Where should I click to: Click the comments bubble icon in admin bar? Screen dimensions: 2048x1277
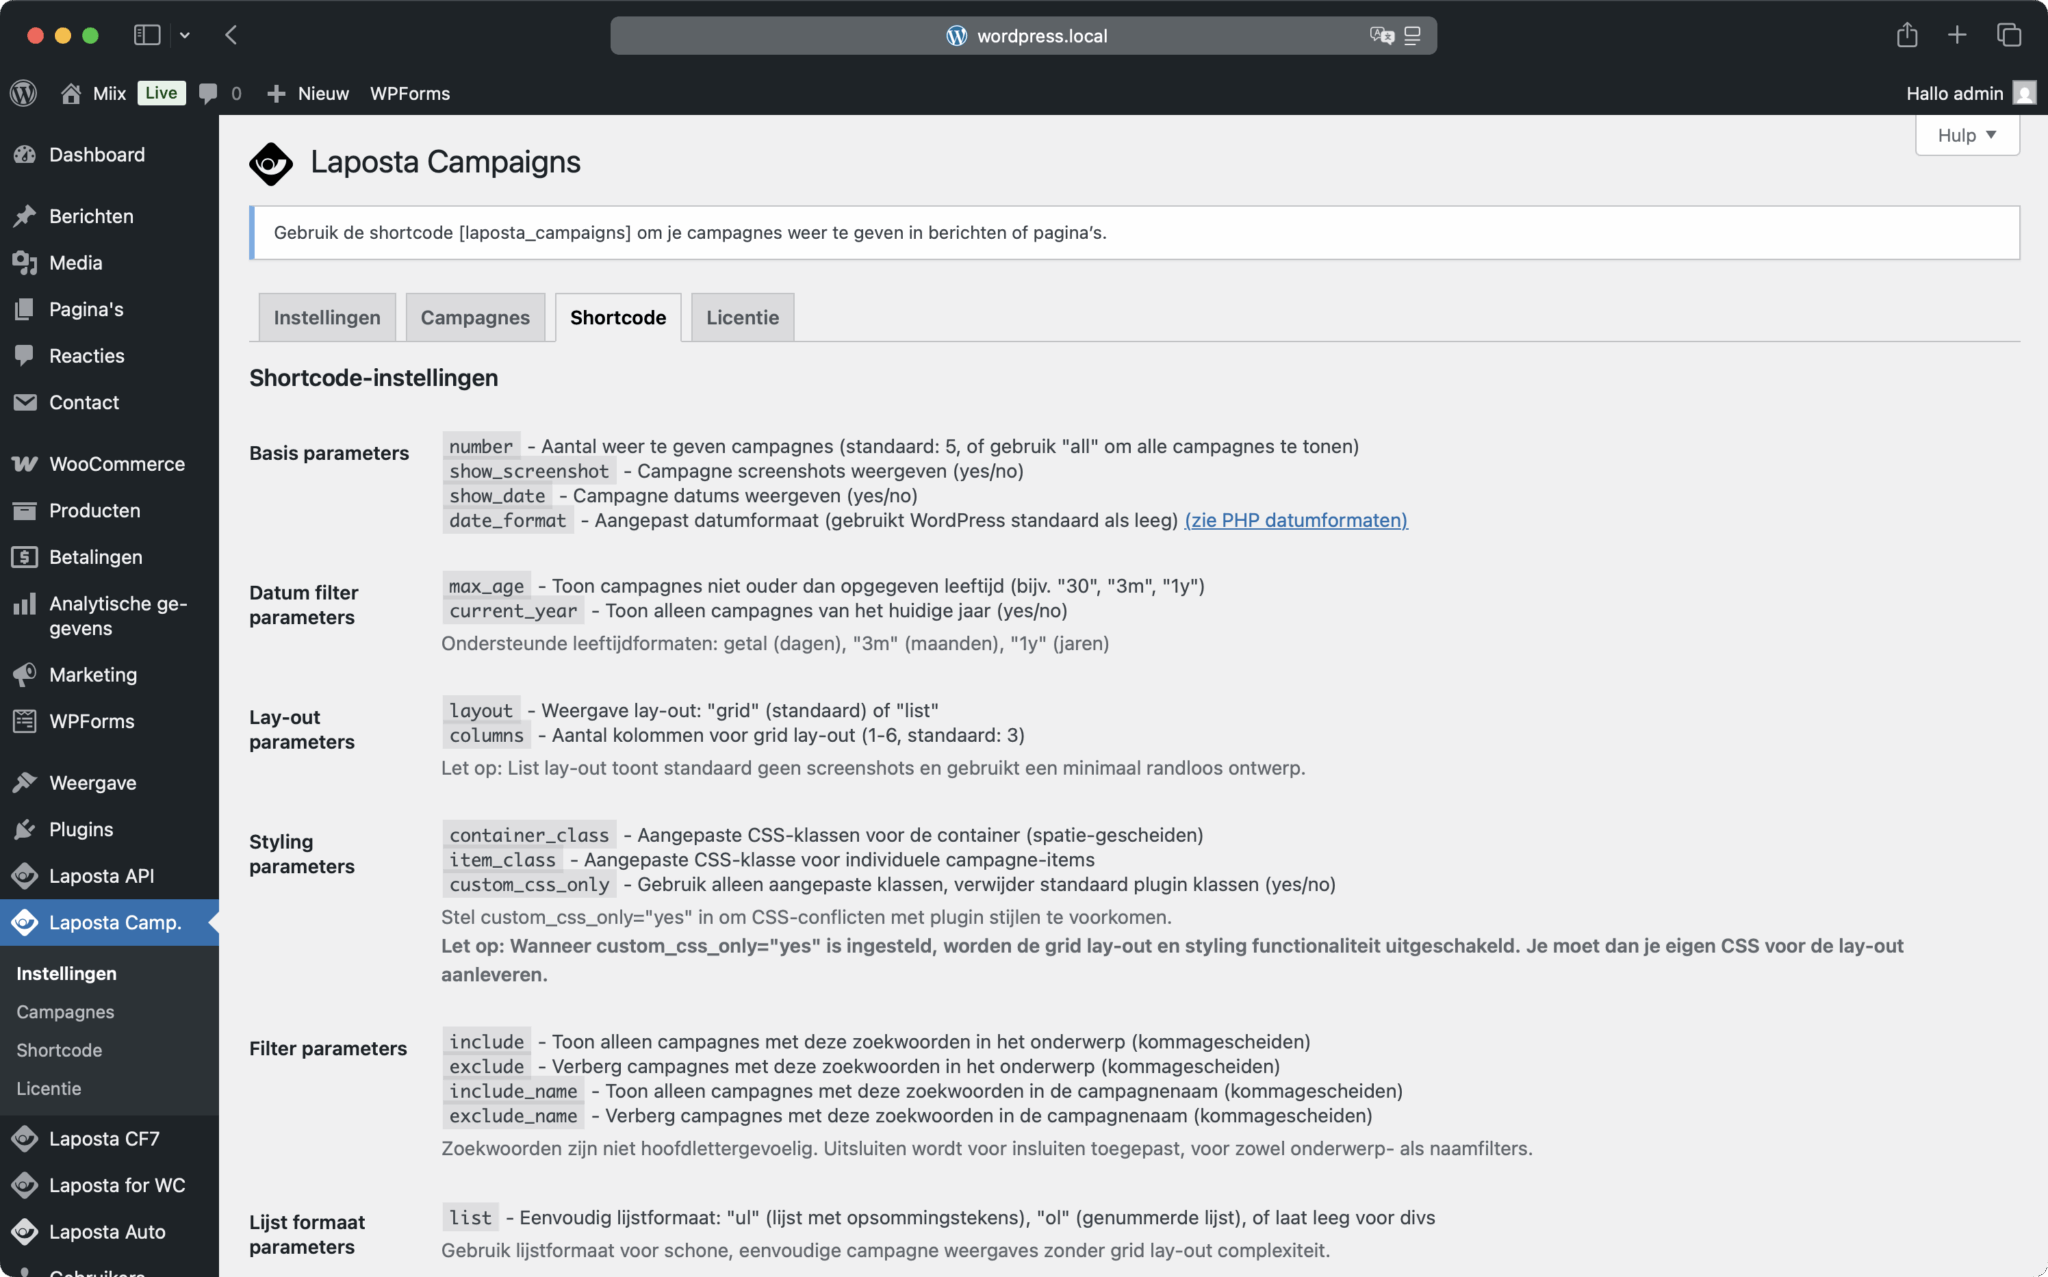point(208,93)
